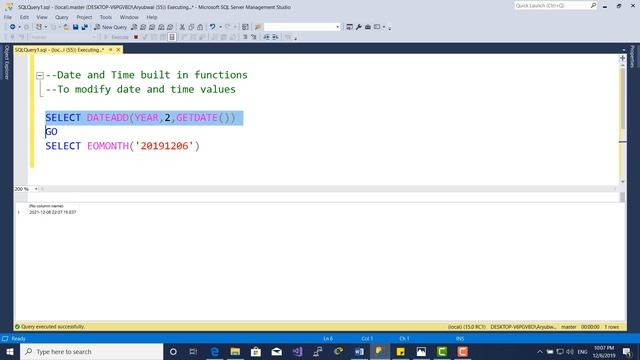
Task: Open the Tools menu
Action: 106,17
